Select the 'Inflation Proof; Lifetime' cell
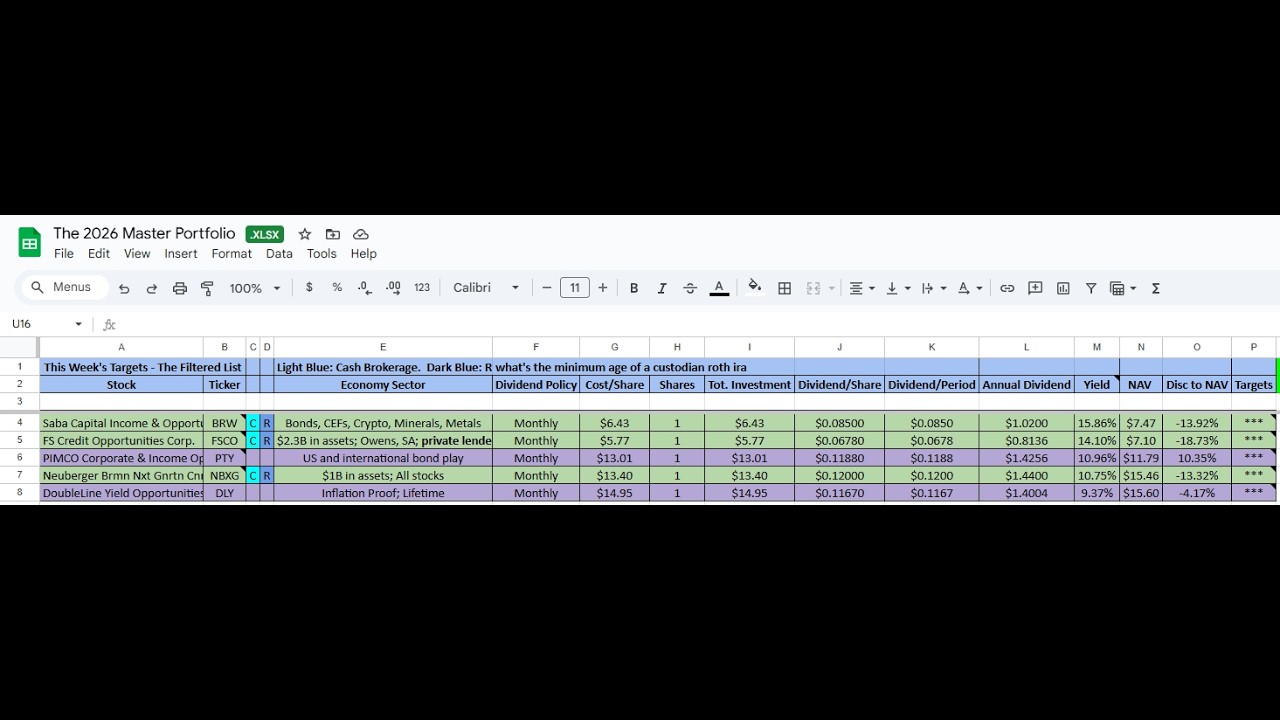 tap(383, 493)
